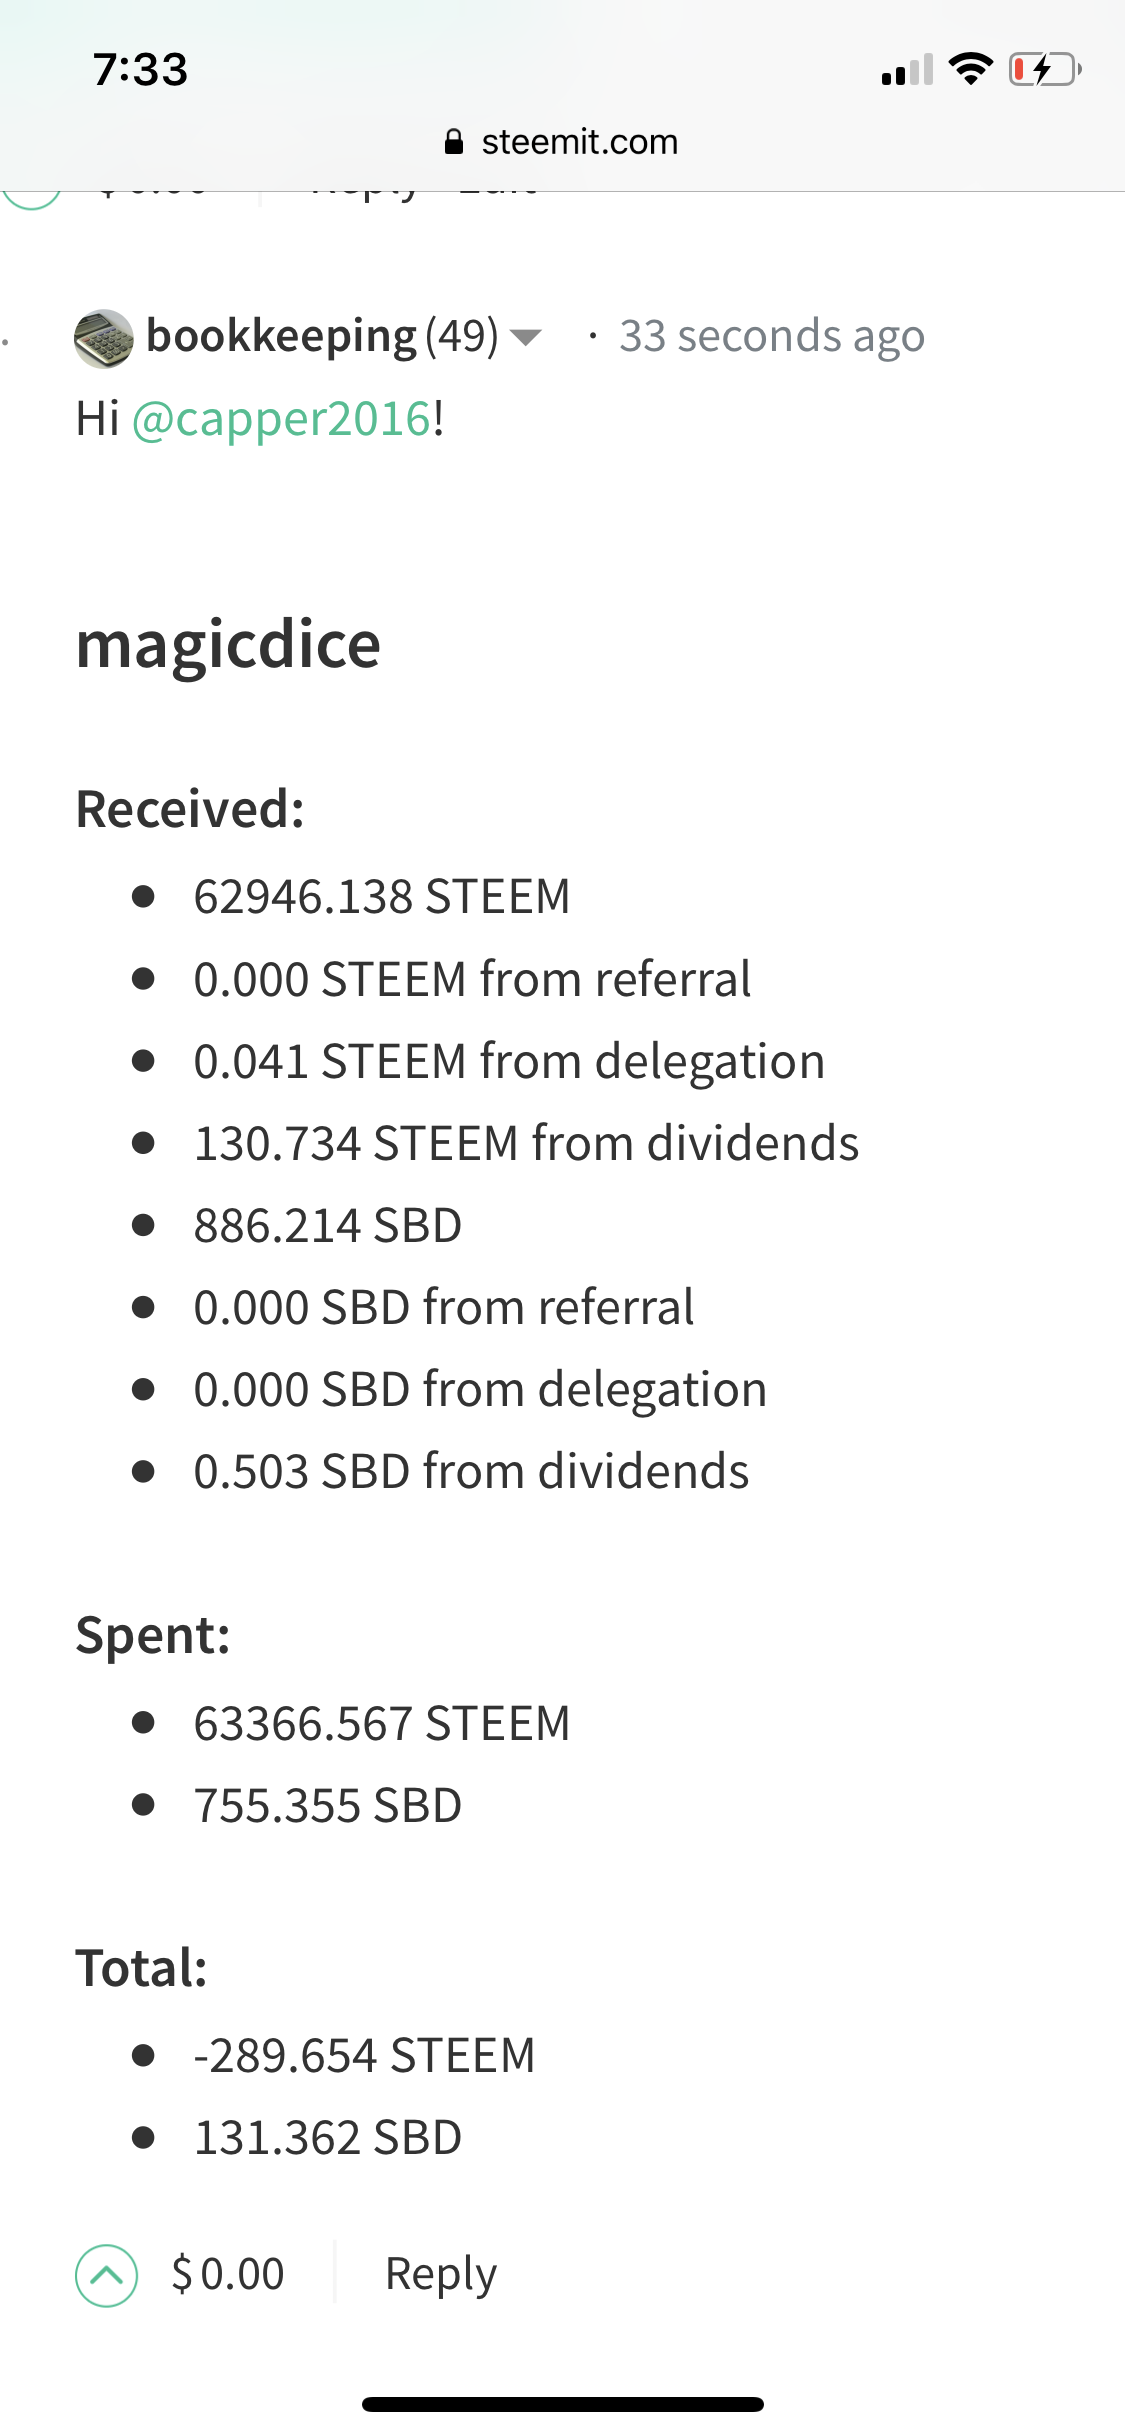This screenshot has height=2436, width=1125.
Task: Tap the 7:33 clock in status bar
Action: coord(140,69)
